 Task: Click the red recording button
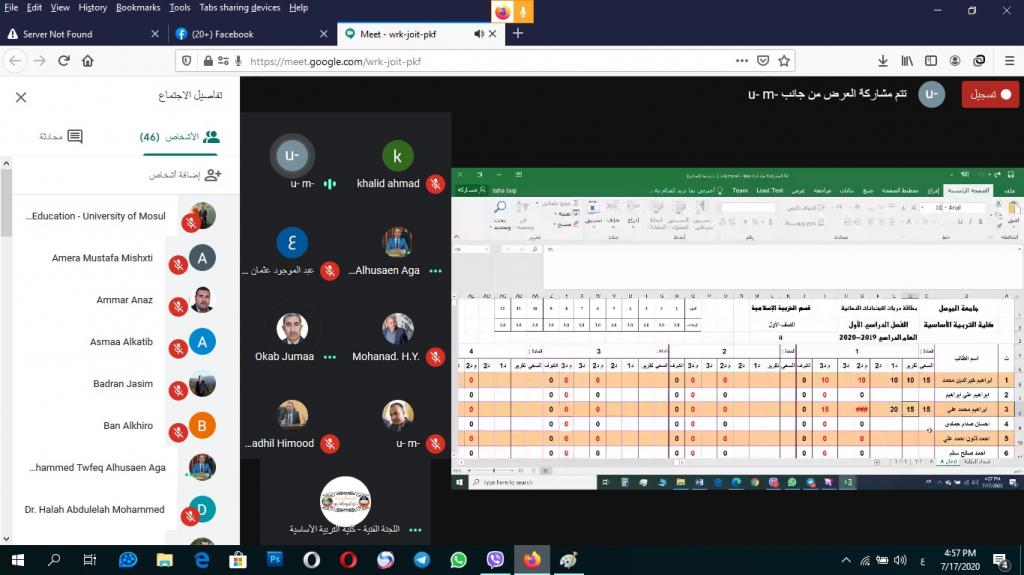pos(990,94)
